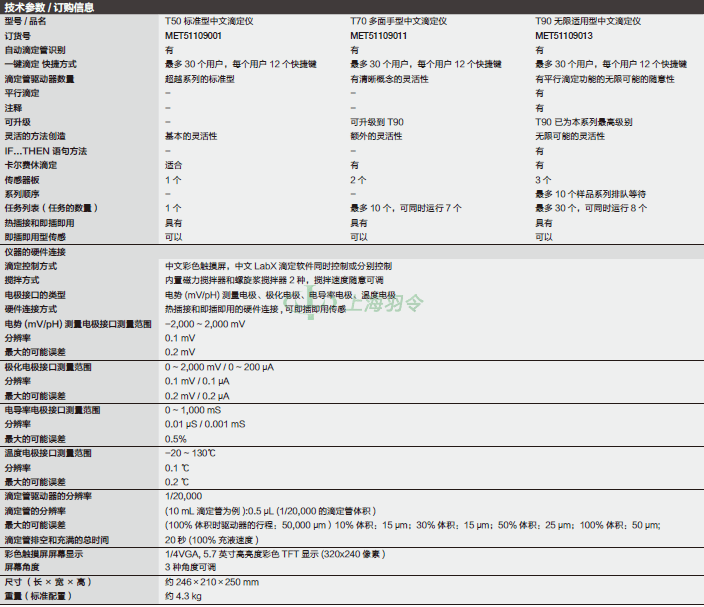Click '0.2 ℃' maximum error value

point(177,482)
